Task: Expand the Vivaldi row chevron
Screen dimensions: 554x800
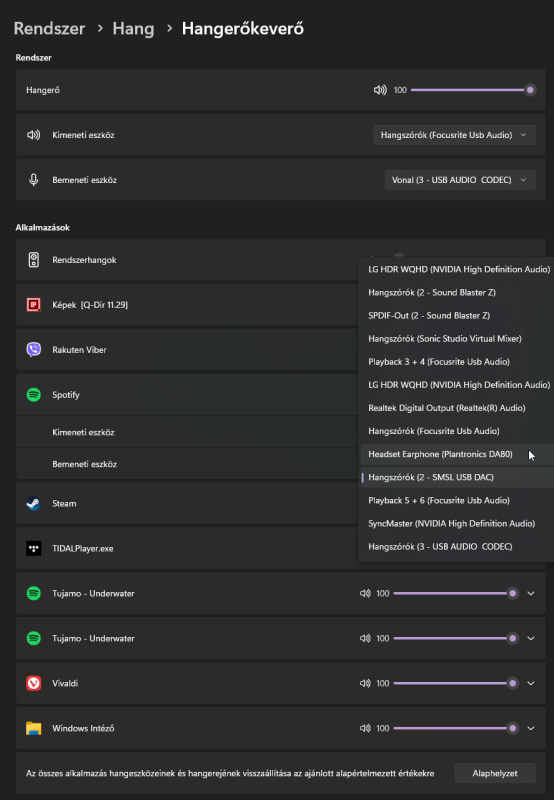Action: (531, 683)
